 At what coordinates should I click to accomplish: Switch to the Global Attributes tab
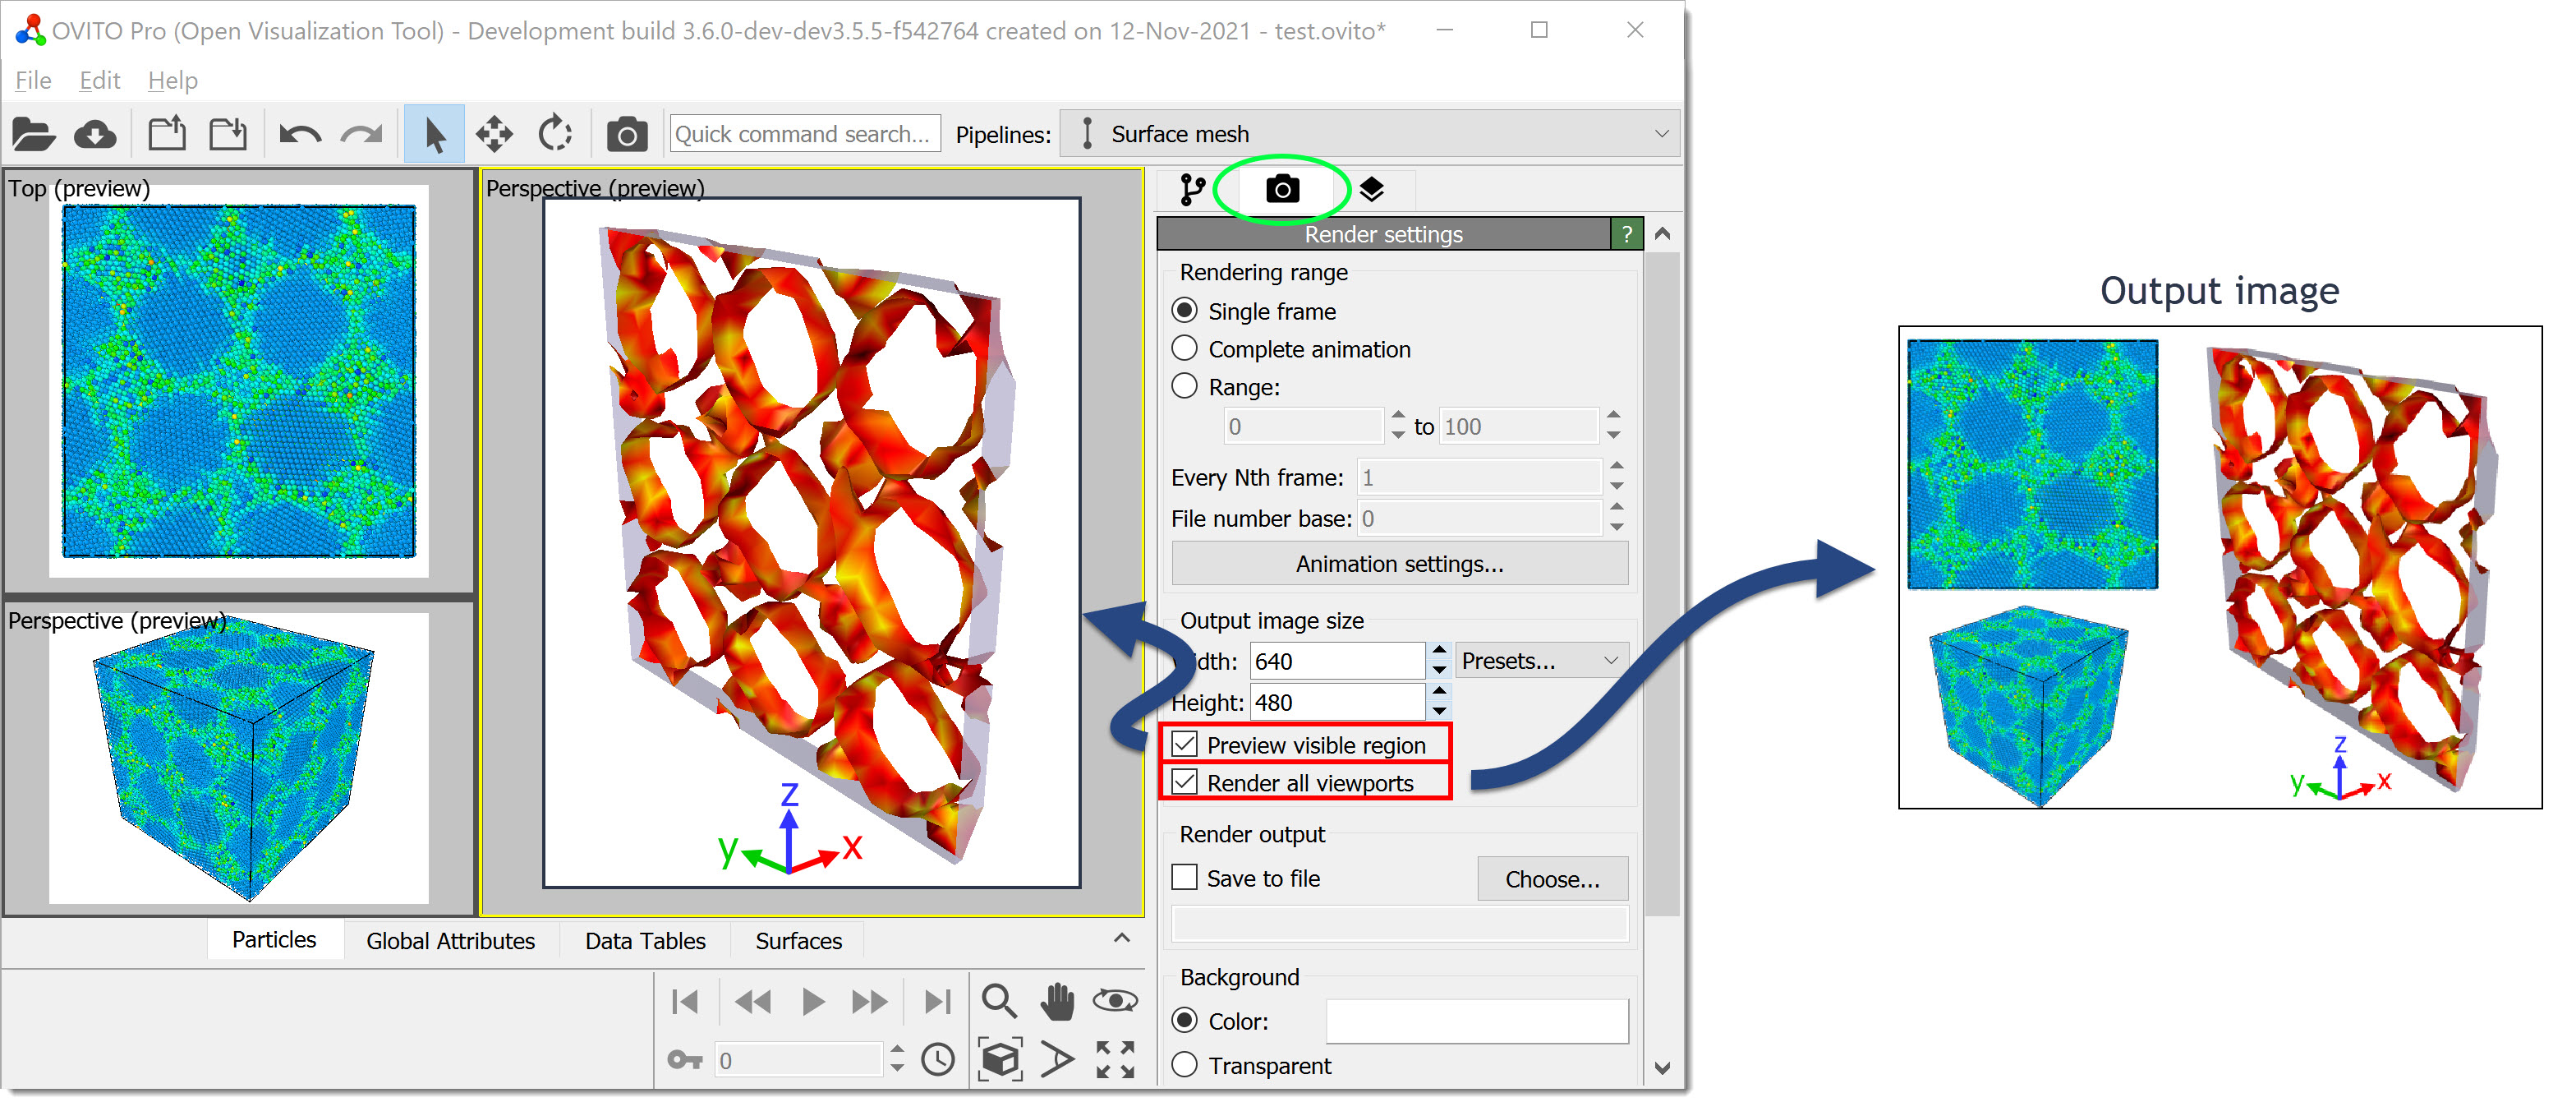tap(450, 940)
